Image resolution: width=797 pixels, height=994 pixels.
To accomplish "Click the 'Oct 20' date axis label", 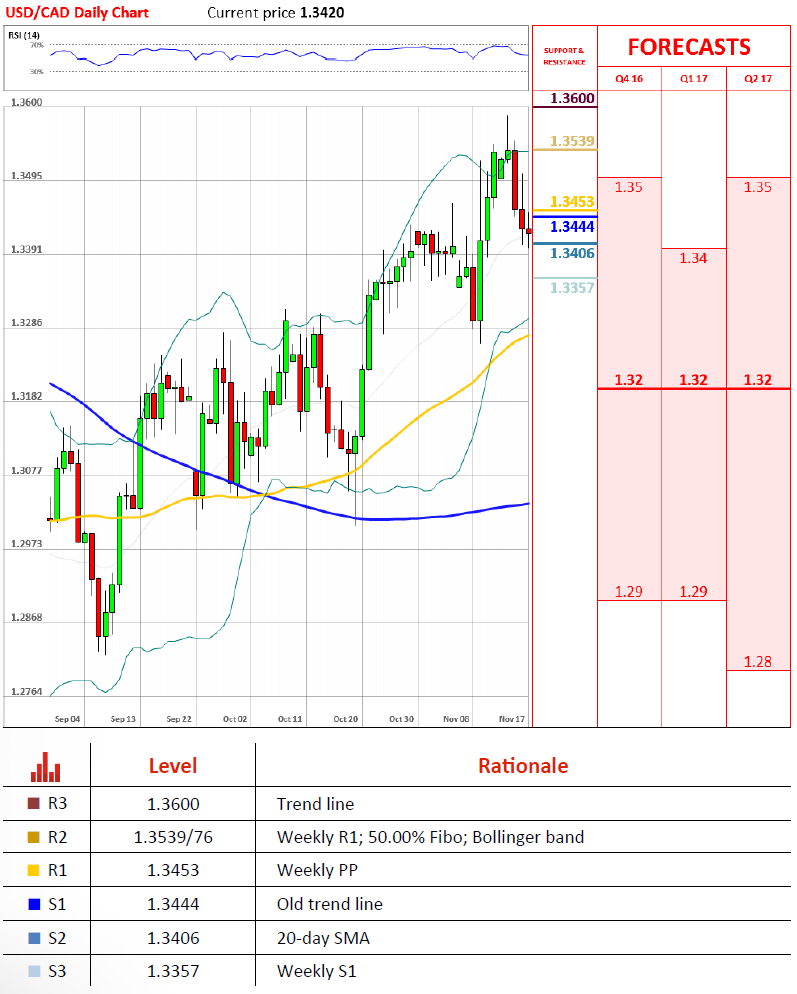I will click(x=346, y=719).
